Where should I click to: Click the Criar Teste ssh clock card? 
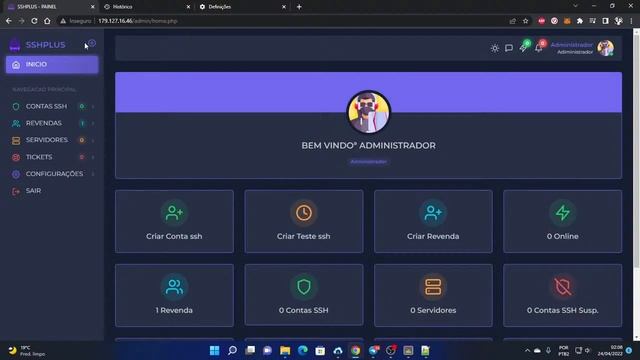(x=304, y=221)
